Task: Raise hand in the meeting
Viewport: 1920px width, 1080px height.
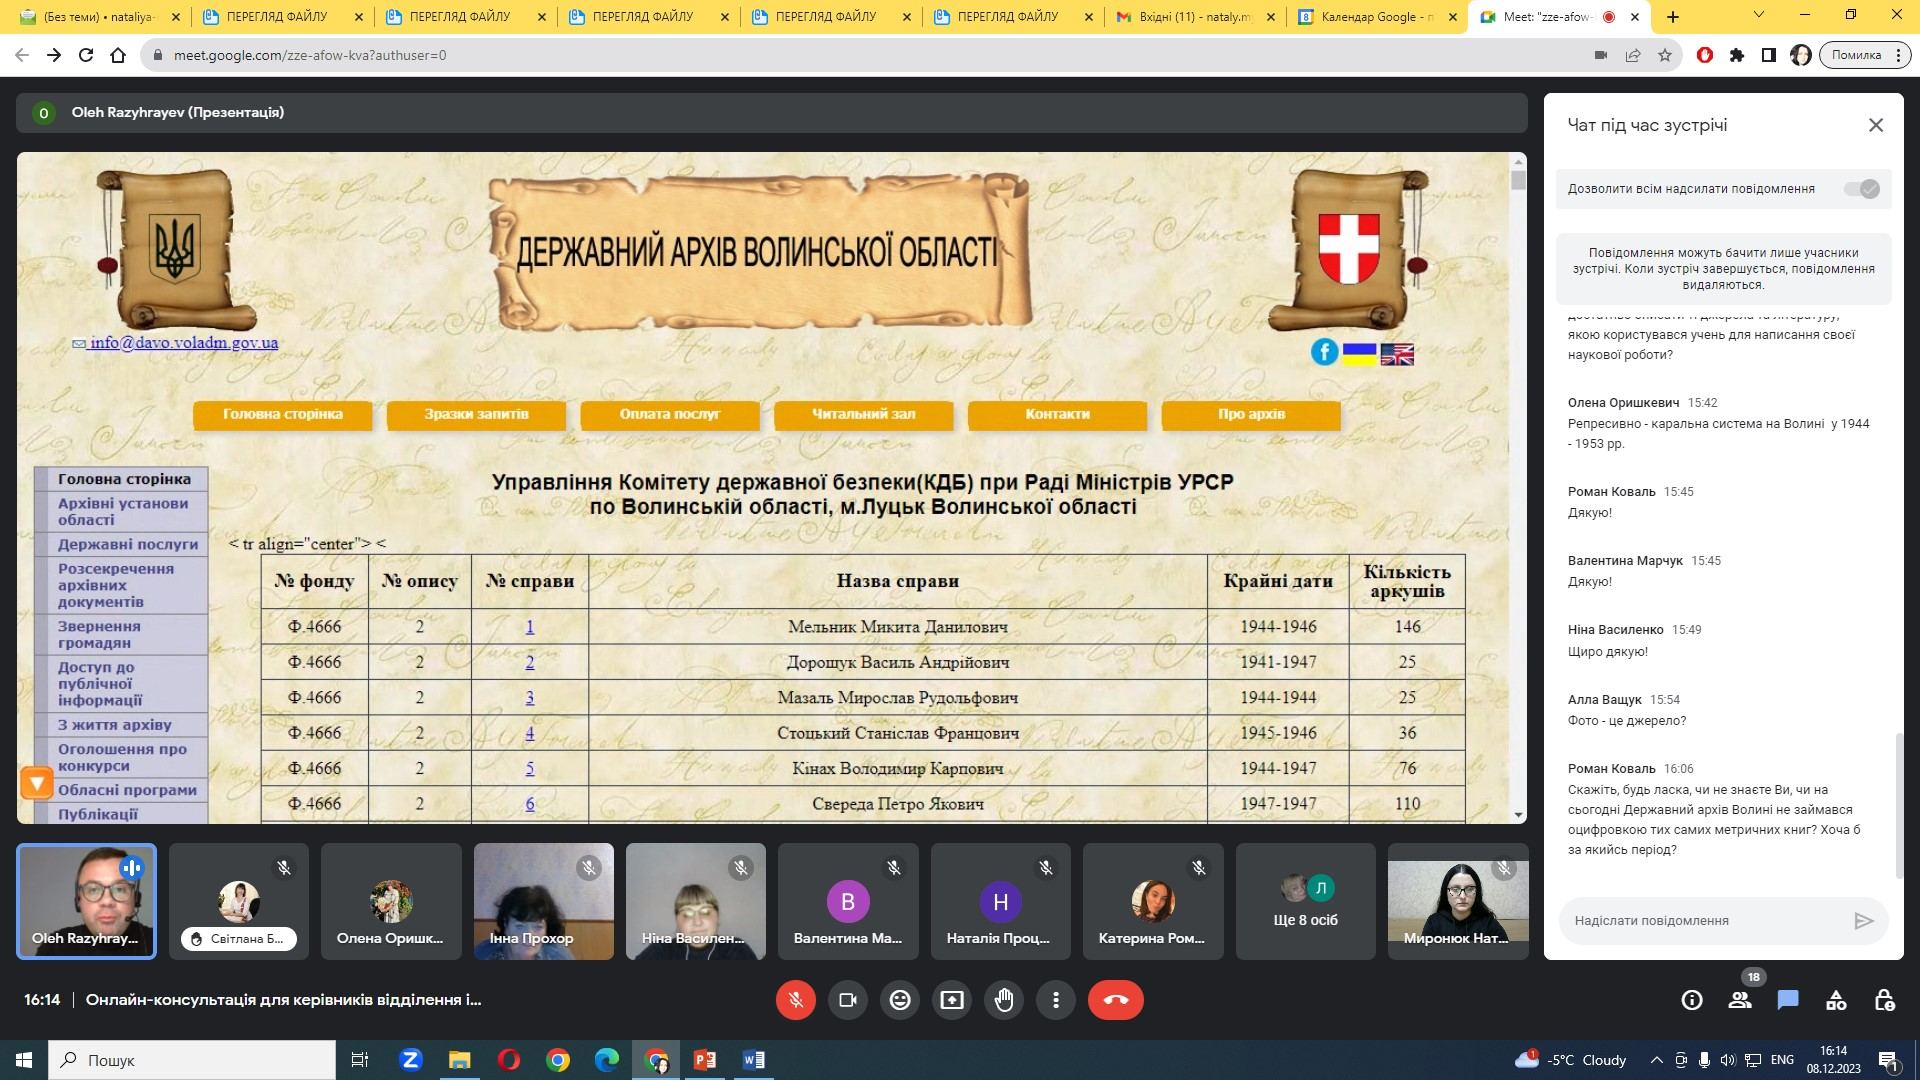Action: coord(1004,1000)
